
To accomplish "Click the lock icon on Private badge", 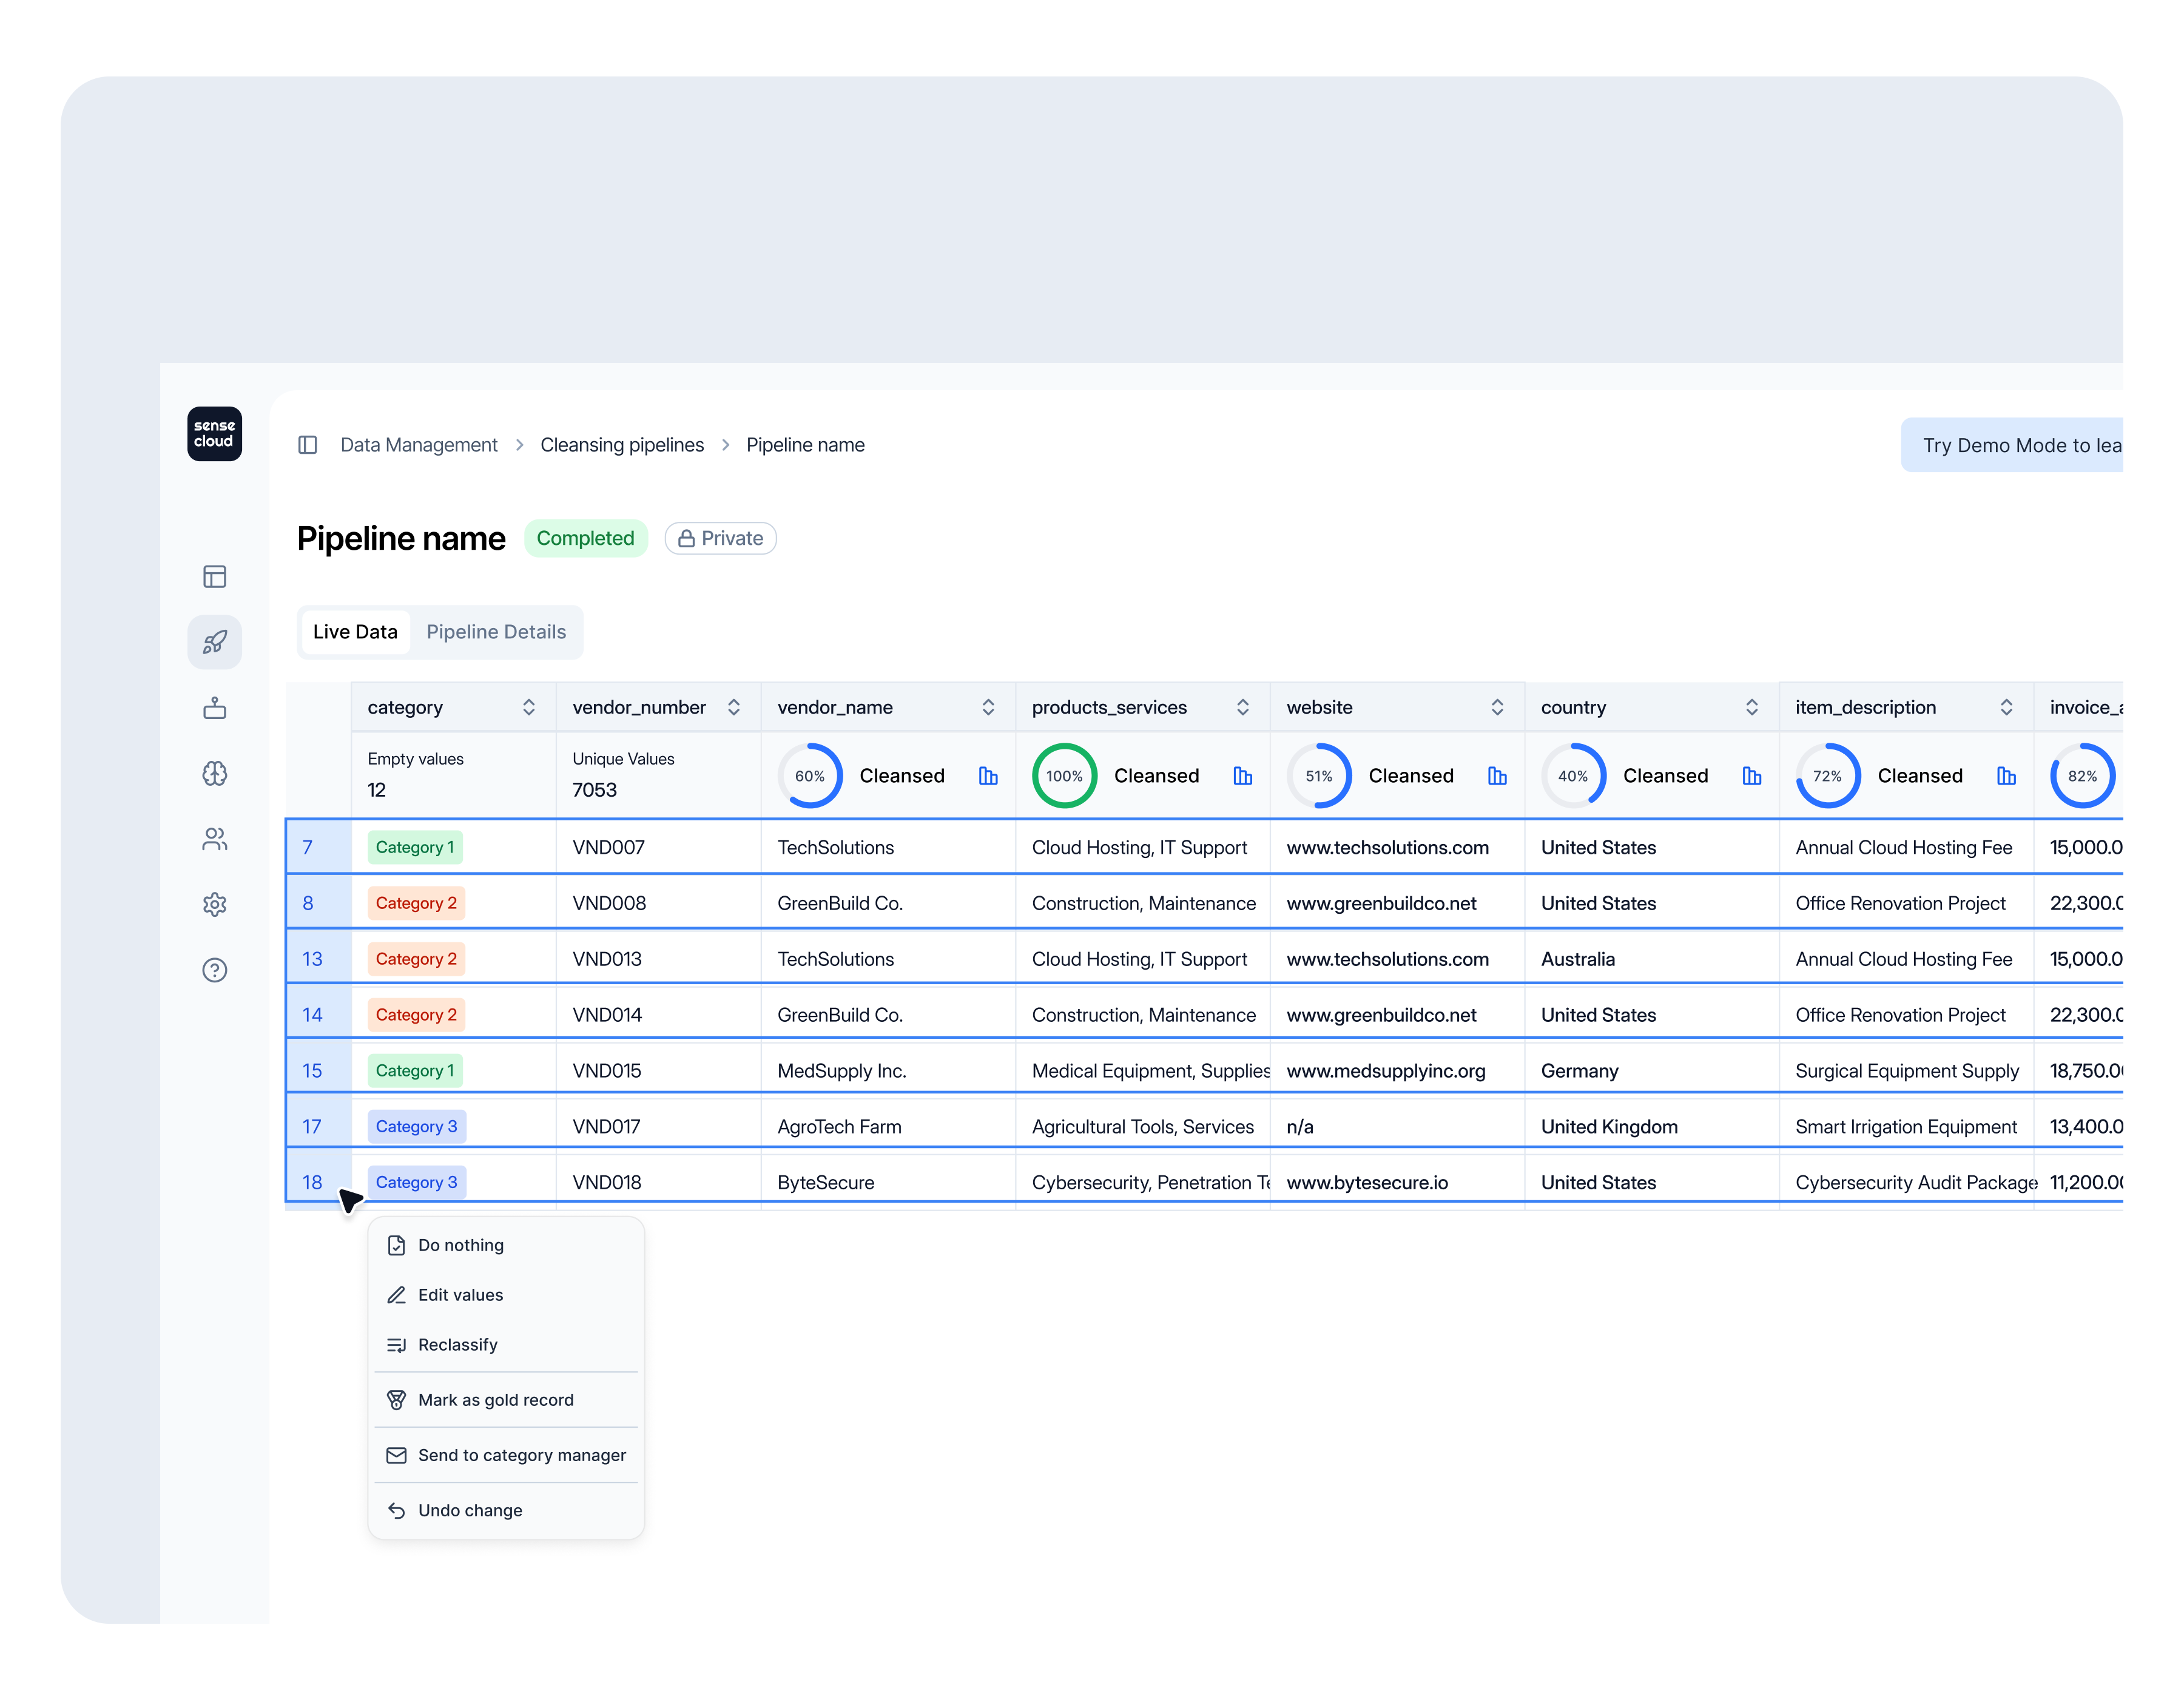I will (686, 538).
